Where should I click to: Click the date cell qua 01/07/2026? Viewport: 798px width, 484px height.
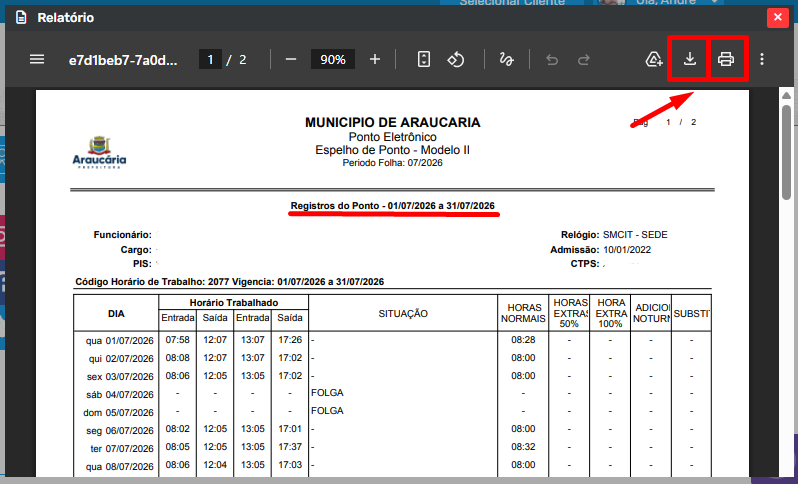120,340
